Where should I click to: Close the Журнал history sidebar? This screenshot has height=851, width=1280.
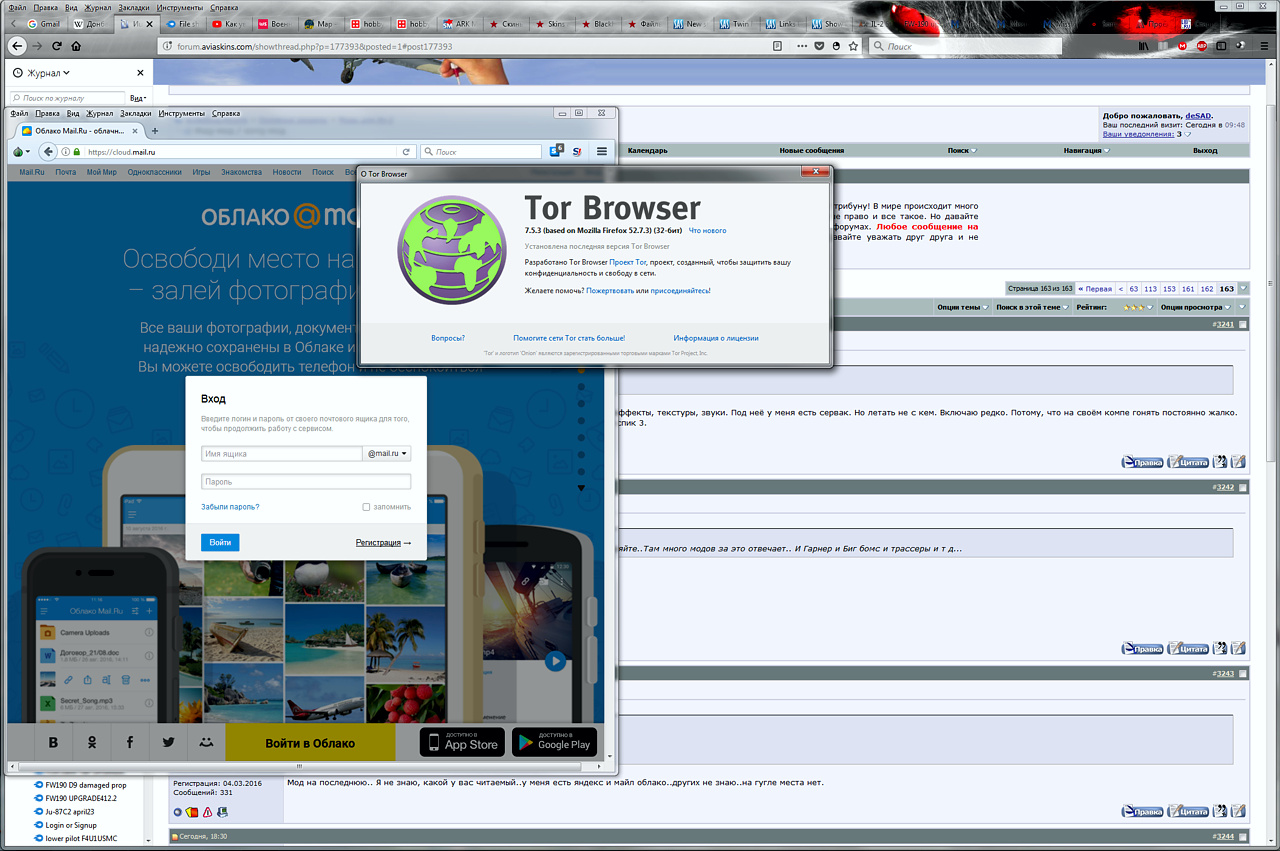click(x=141, y=73)
